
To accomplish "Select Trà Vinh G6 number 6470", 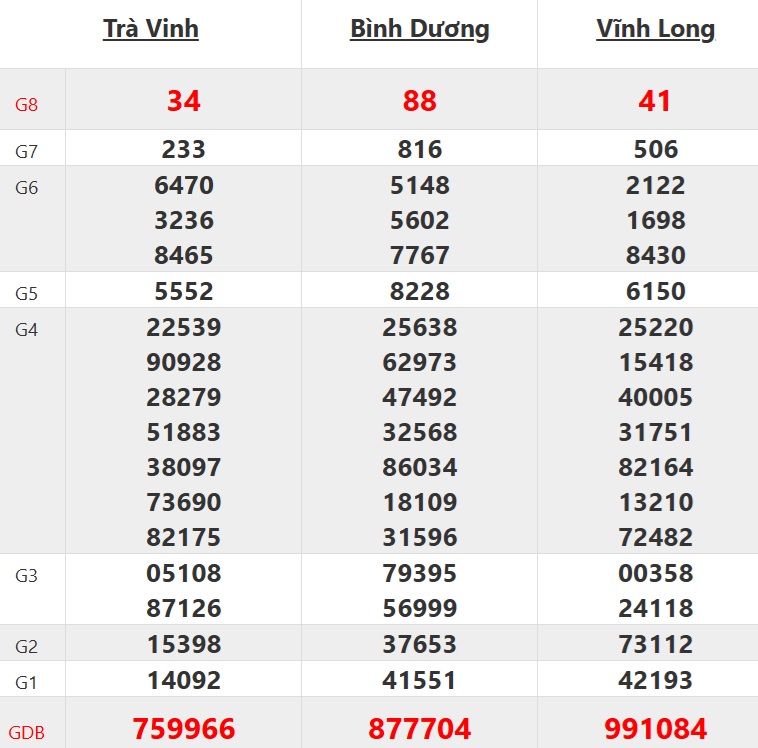I will pyautogui.click(x=184, y=185).
